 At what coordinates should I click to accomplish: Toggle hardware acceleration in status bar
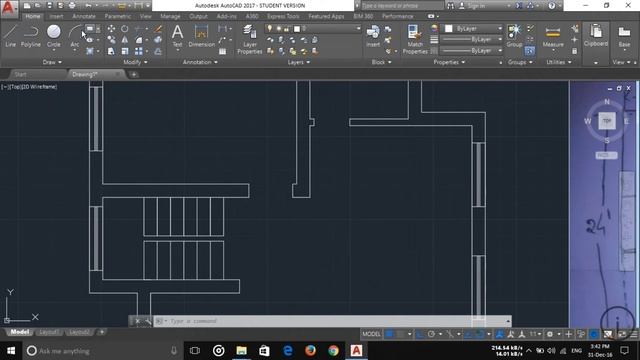[x=594, y=334]
